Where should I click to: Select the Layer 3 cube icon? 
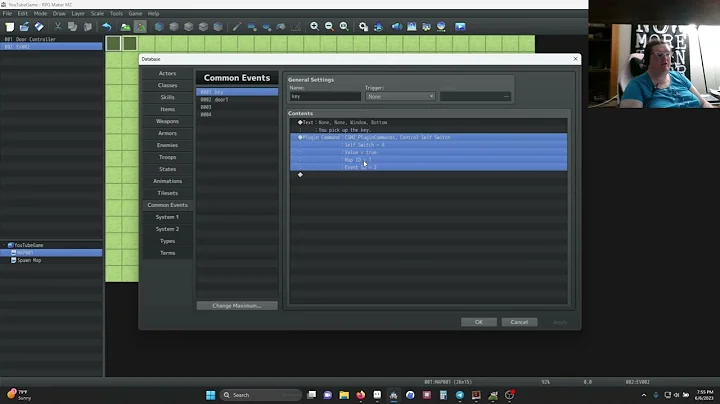coord(203,27)
